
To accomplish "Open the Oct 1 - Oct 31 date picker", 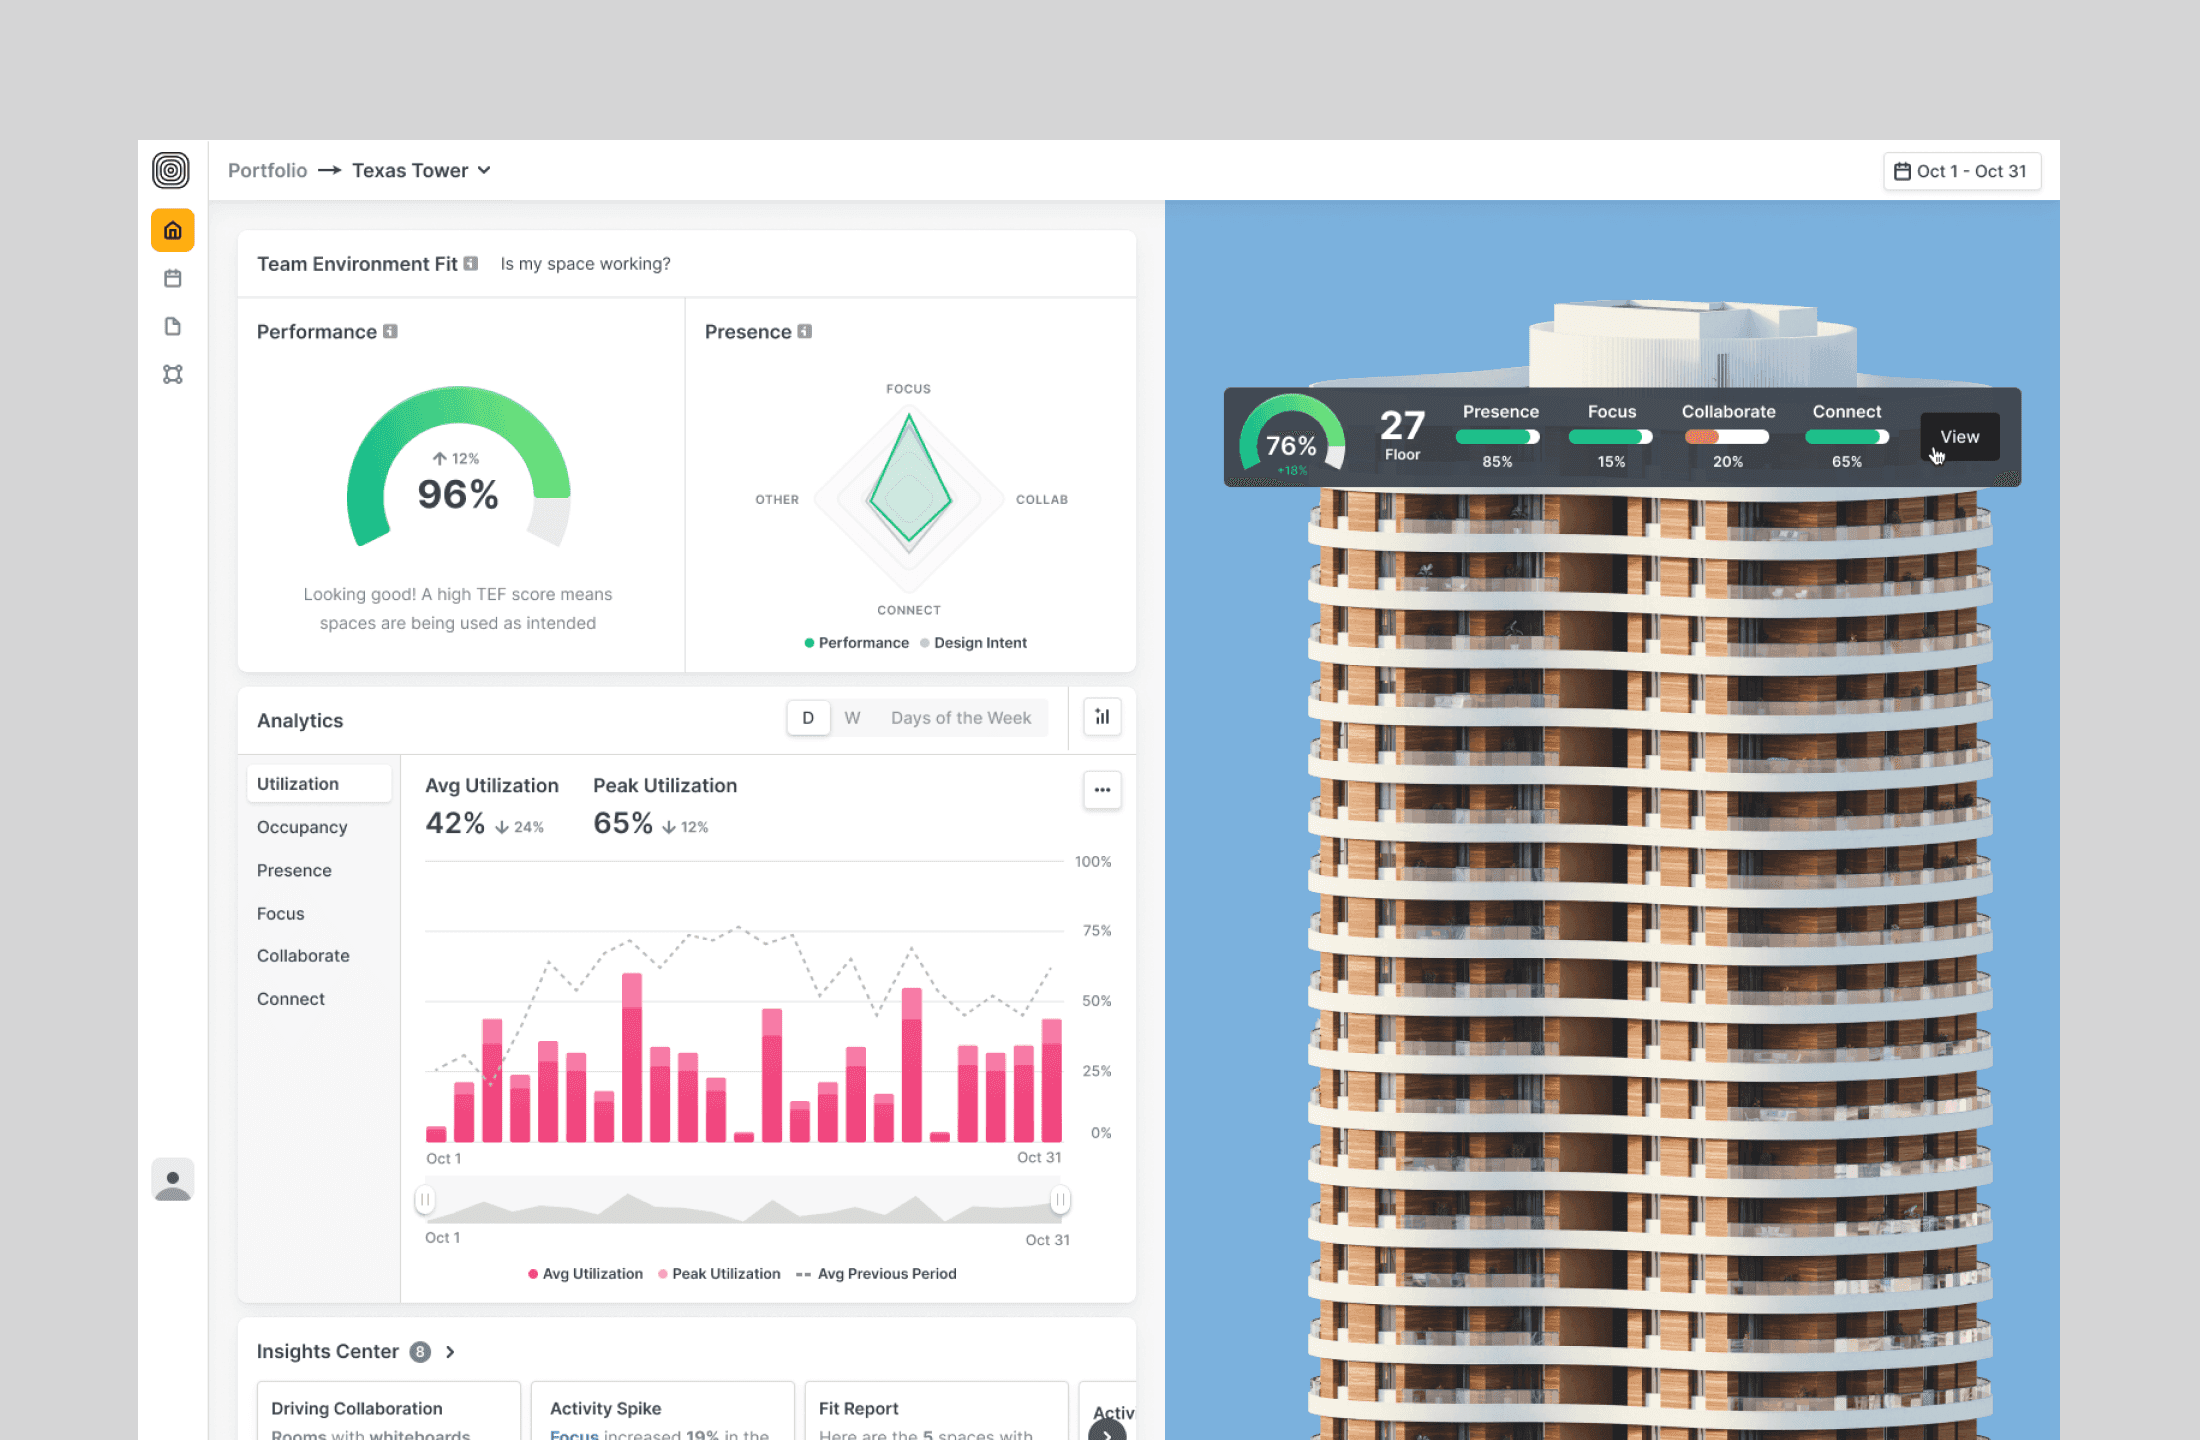I will click(1961, 171).
